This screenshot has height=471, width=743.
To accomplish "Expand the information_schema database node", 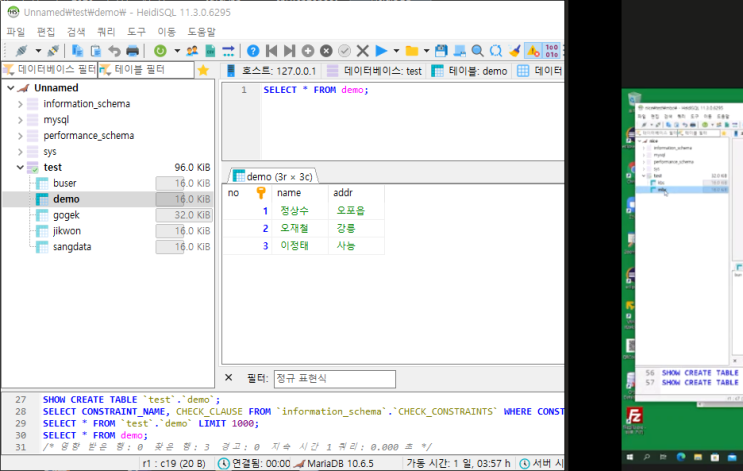I will pyautogui.click(x=20, y=104).
